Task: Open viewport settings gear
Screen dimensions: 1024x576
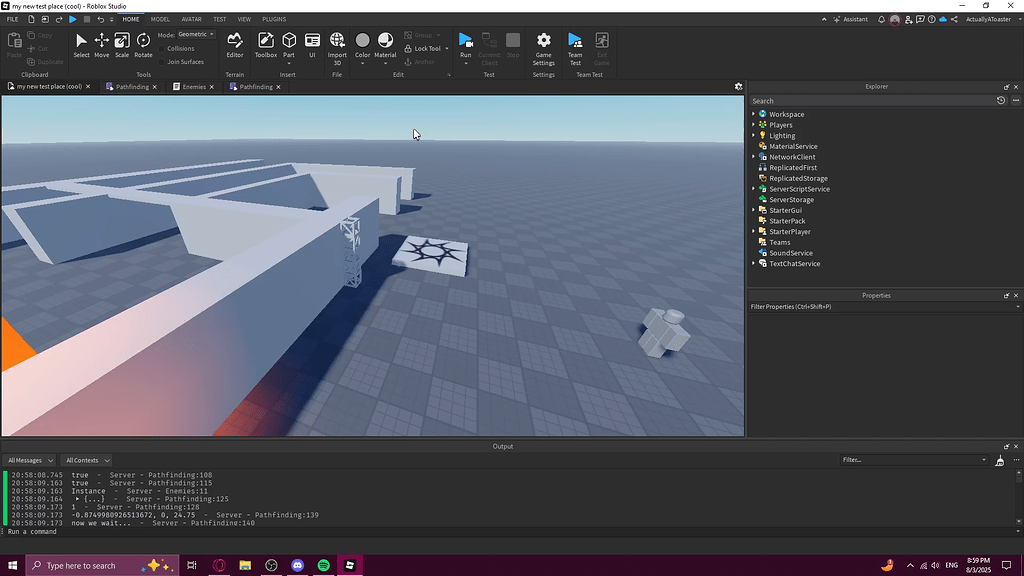Action: tap(739, 86)
